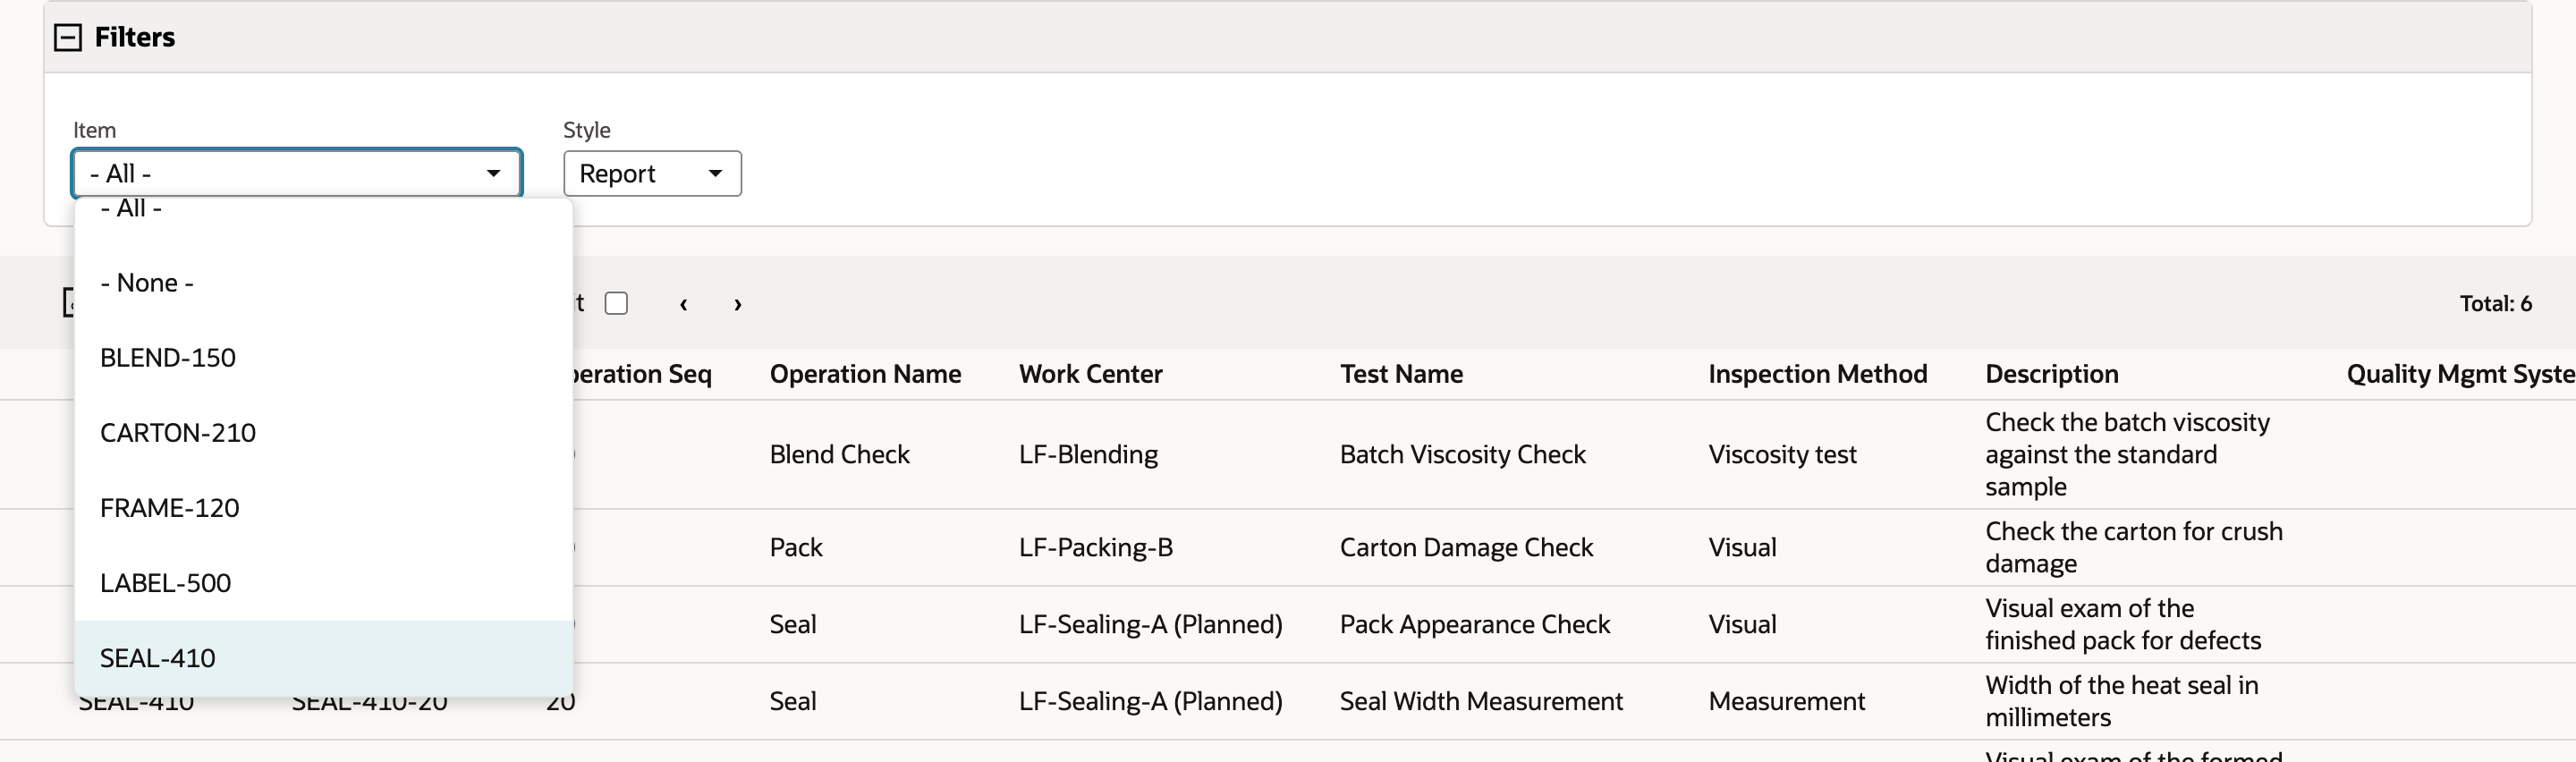The height and width of the screenshot is (762, 2576).
Task: Sort by the Inspection Method column header
Action: click(x=1818, y=374)
